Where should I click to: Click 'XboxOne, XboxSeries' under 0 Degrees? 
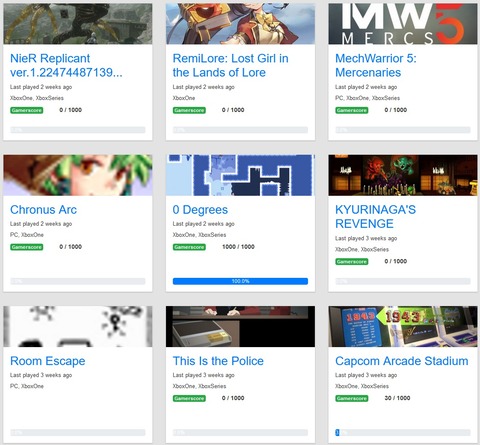199,235
